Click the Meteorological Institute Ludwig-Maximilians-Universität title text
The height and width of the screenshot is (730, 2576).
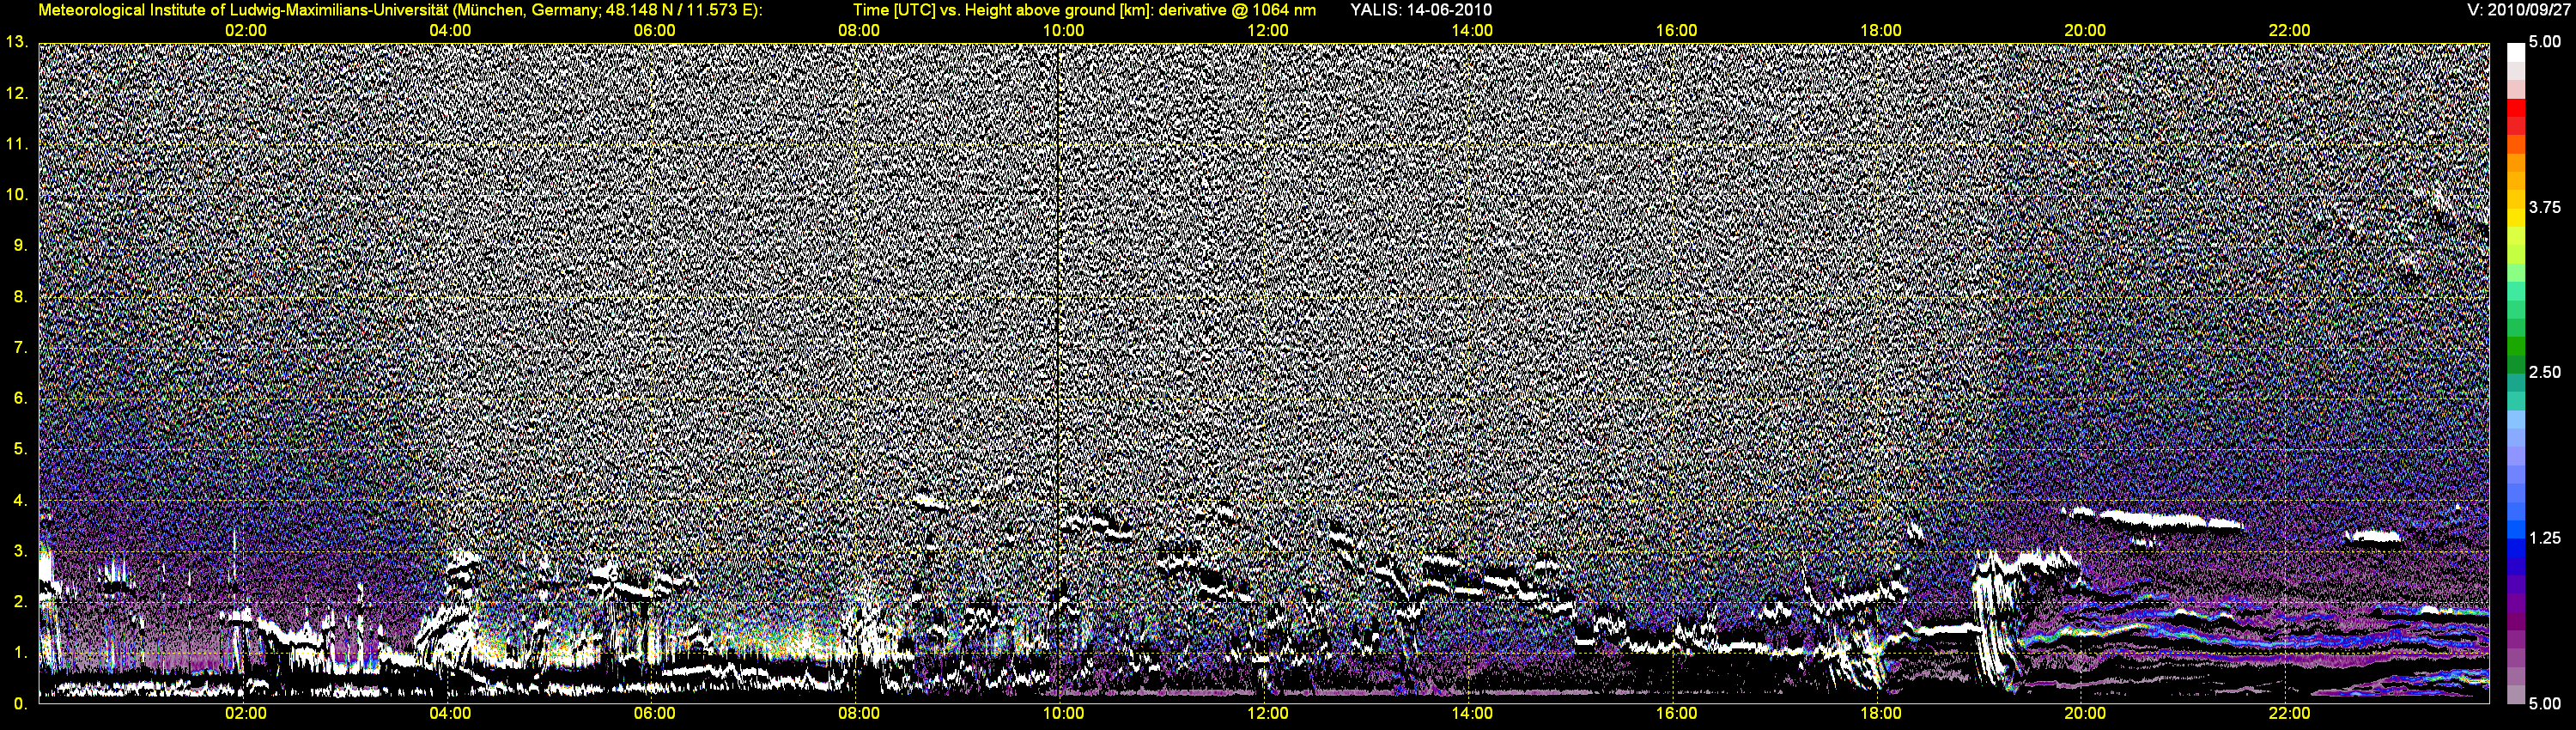(x=401, y=10)
